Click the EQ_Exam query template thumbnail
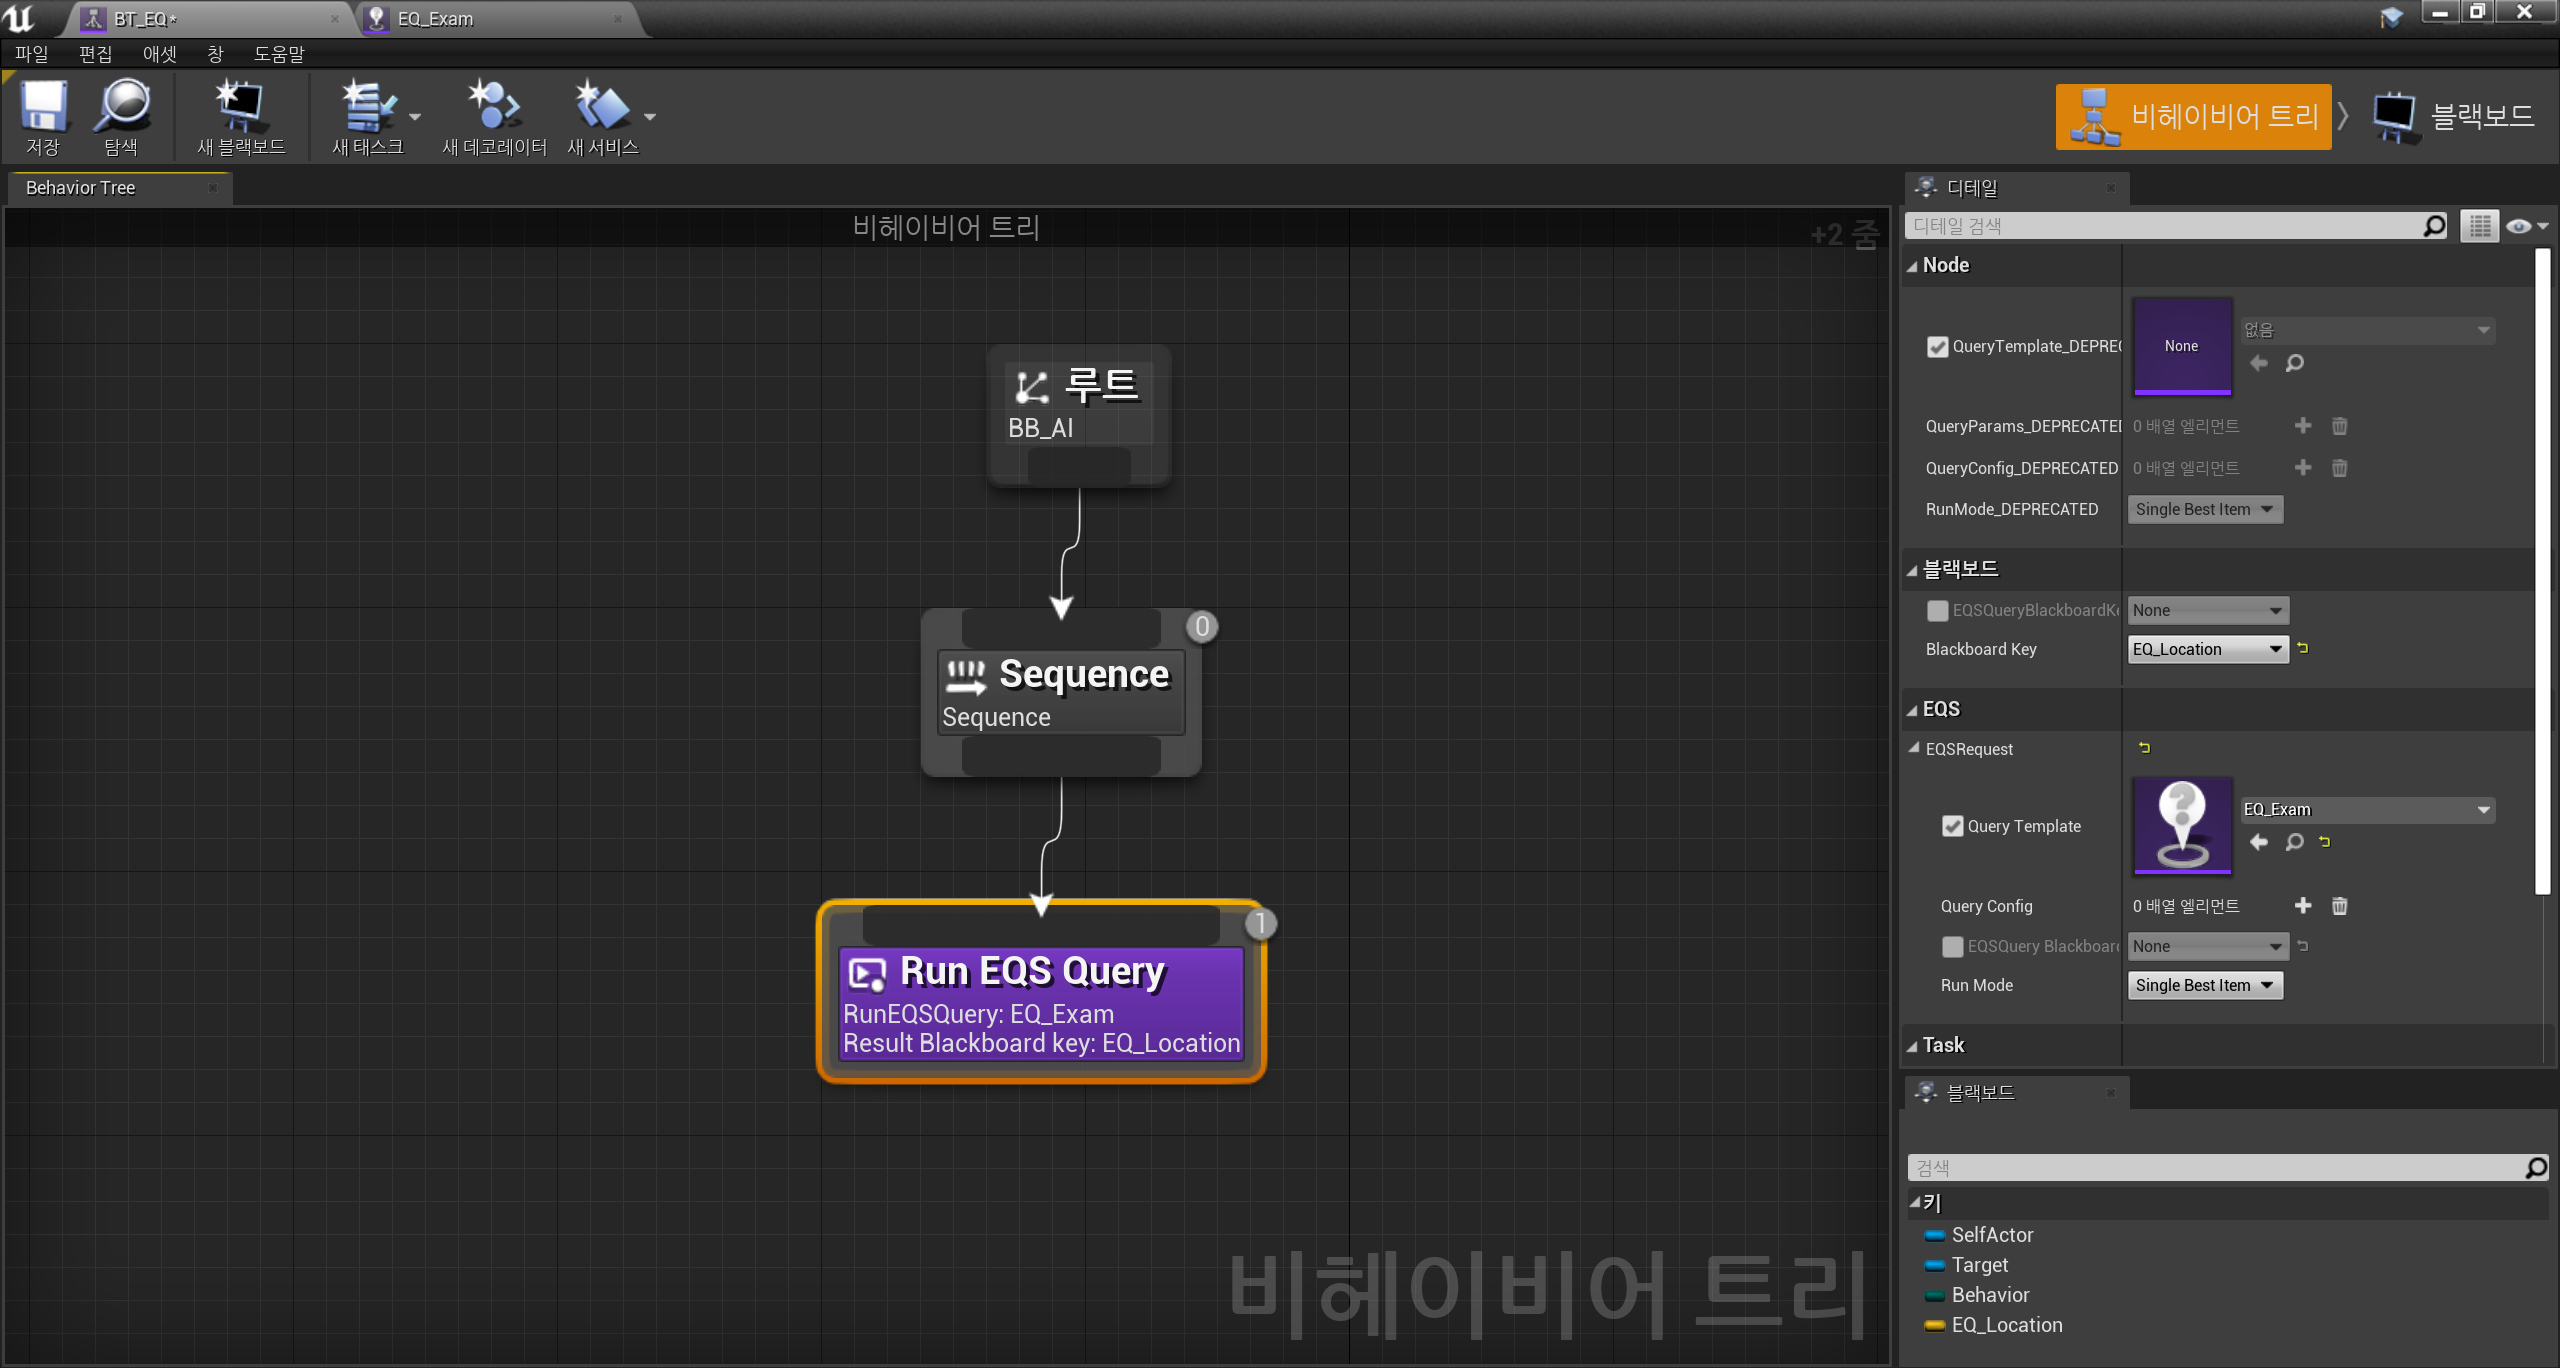The image size is (2560, 1368). click(2182, 826)
